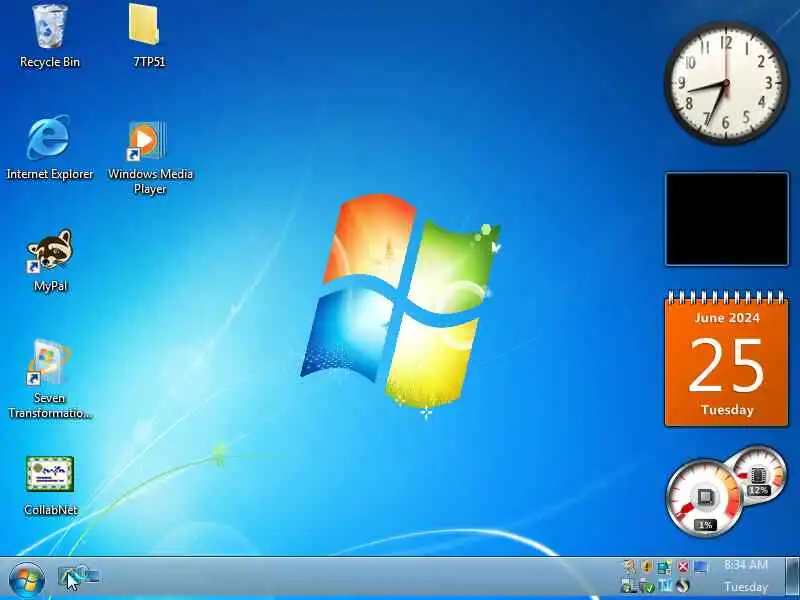Click the top-left tool tray icon

[x=629, y=567]
